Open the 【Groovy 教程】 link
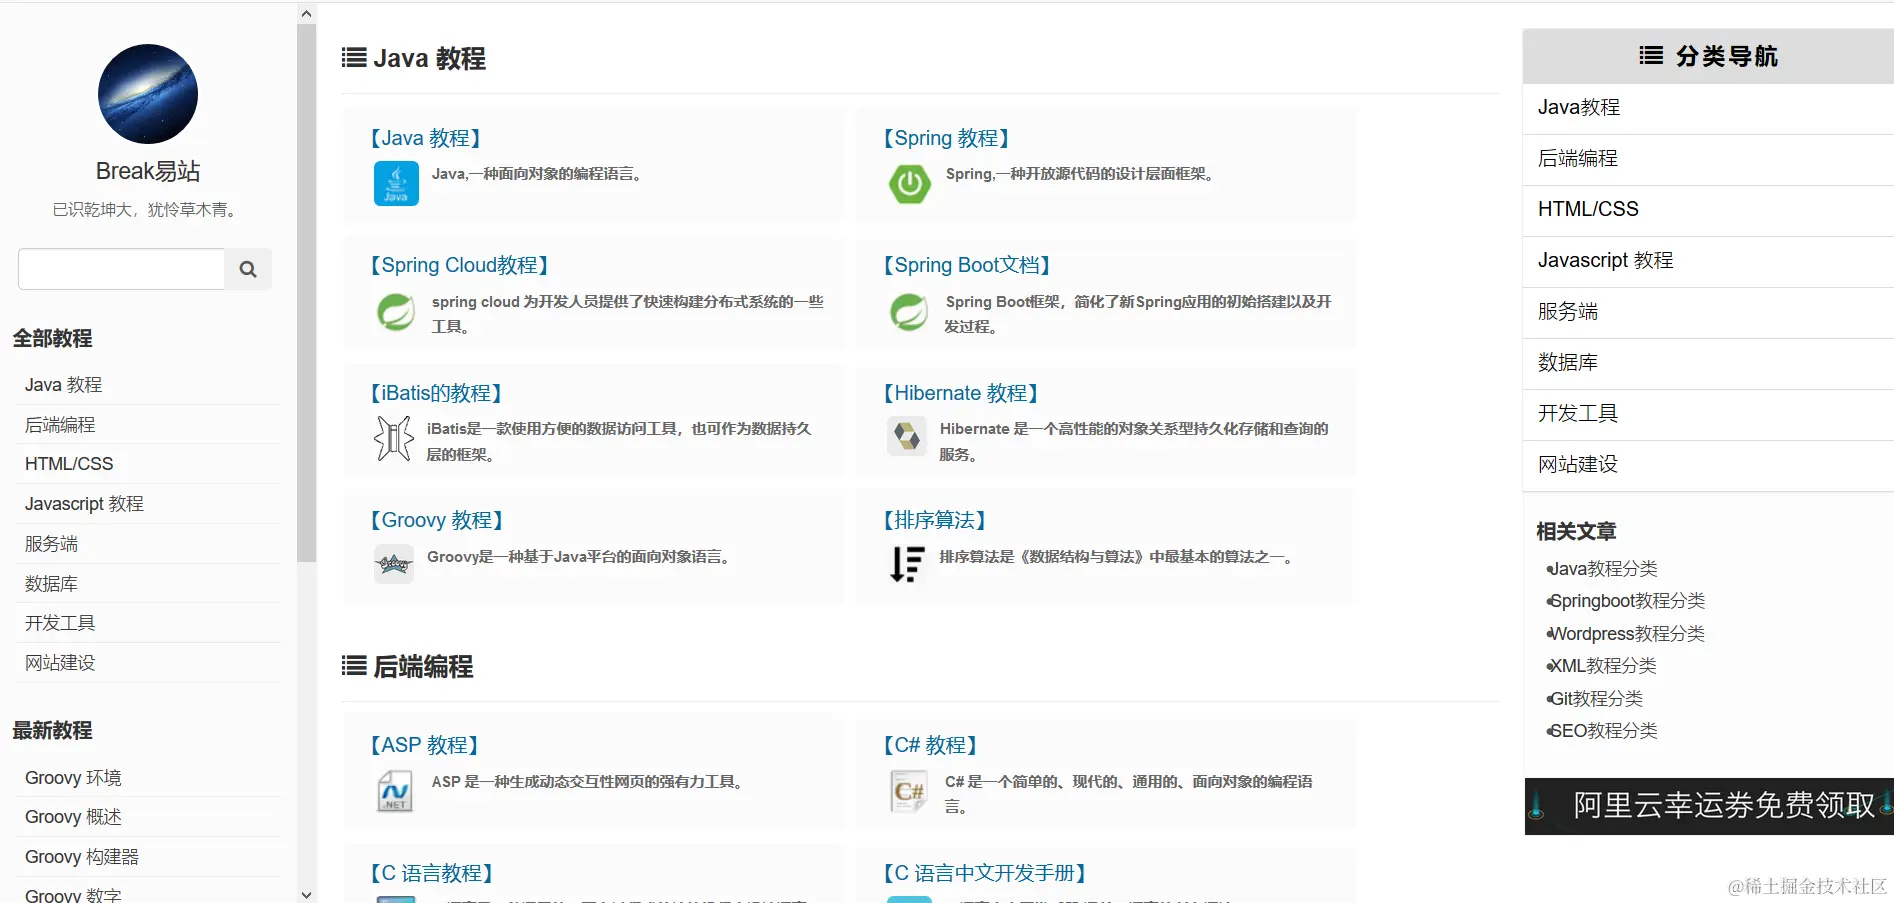 pos(436,520)
